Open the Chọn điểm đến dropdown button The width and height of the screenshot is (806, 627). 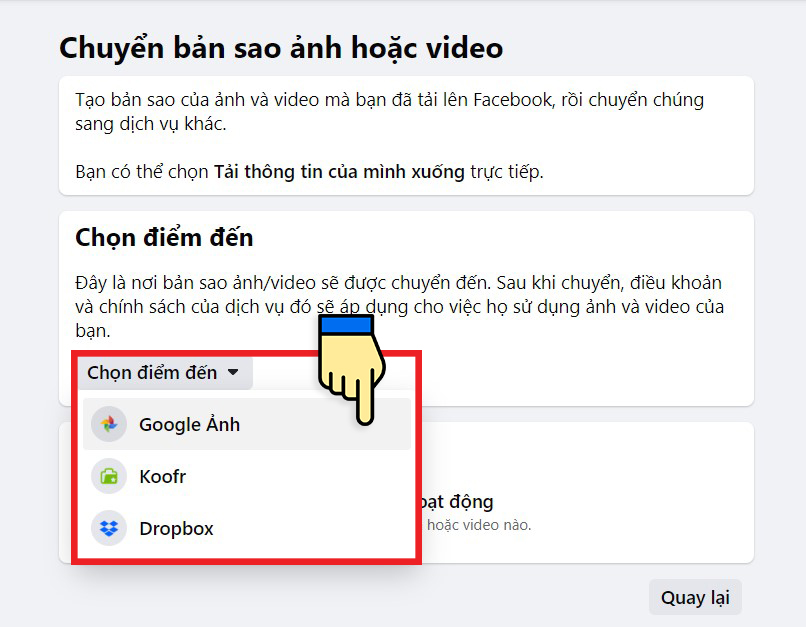(x=152, y=373)
